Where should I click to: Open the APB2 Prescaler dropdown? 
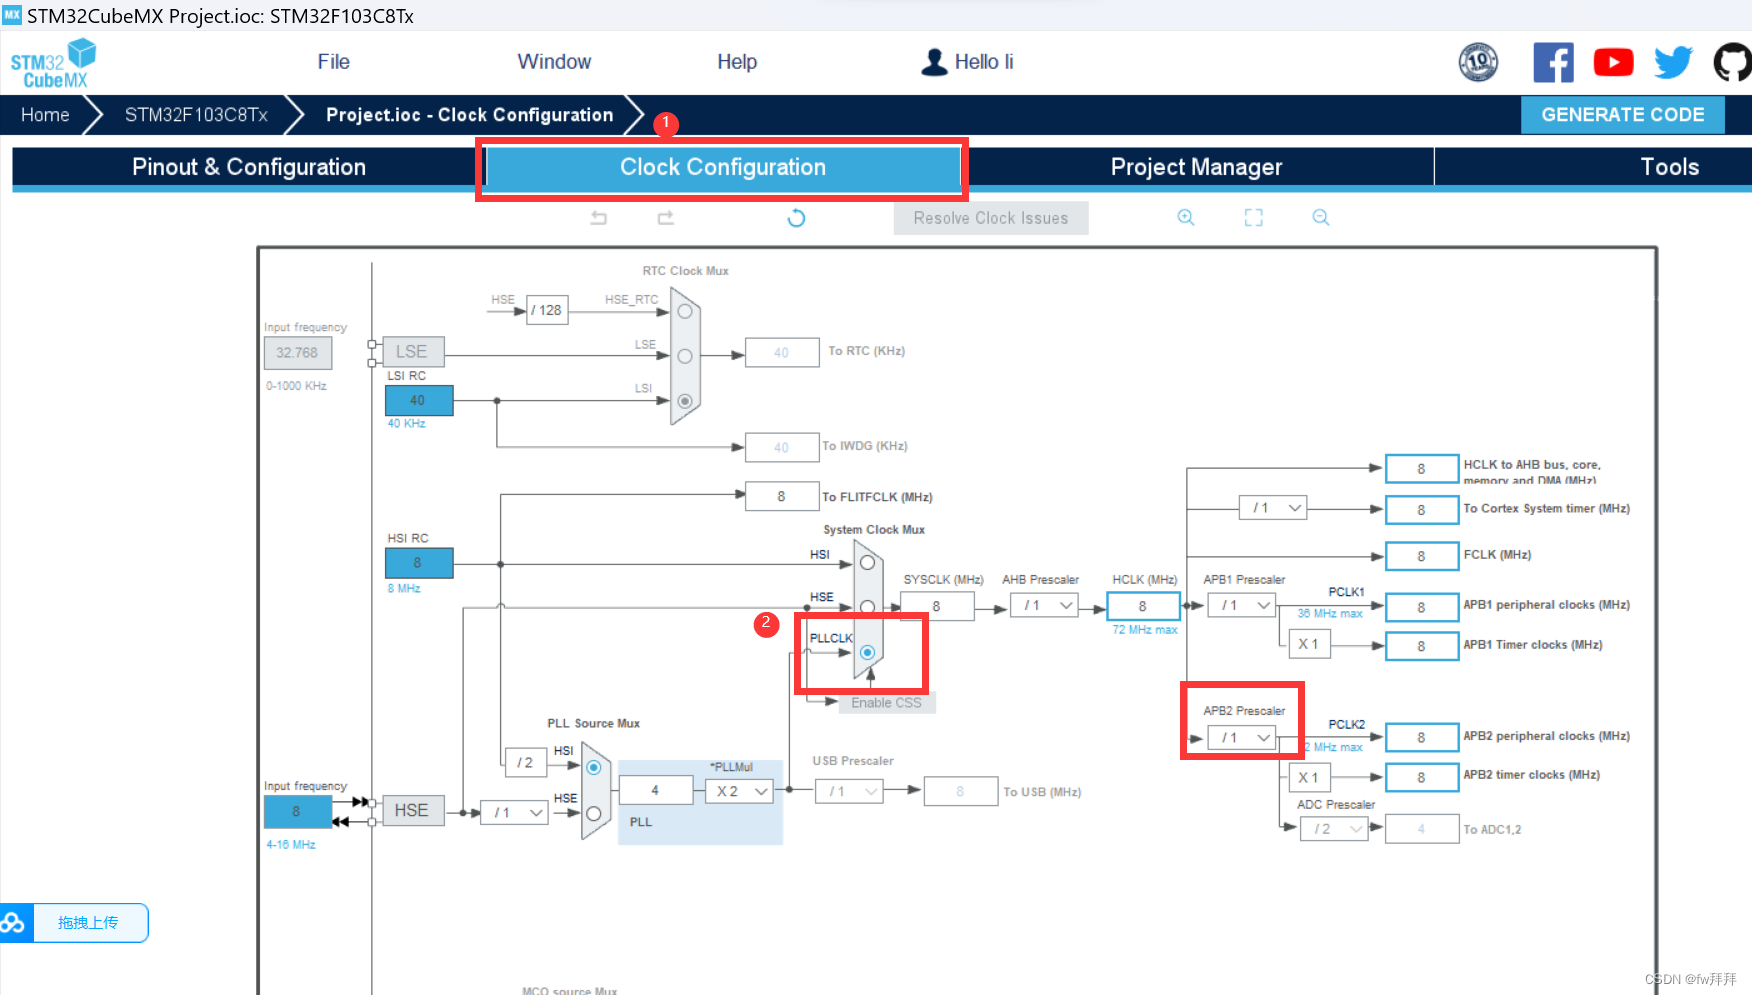click(x=1242, y=738)
